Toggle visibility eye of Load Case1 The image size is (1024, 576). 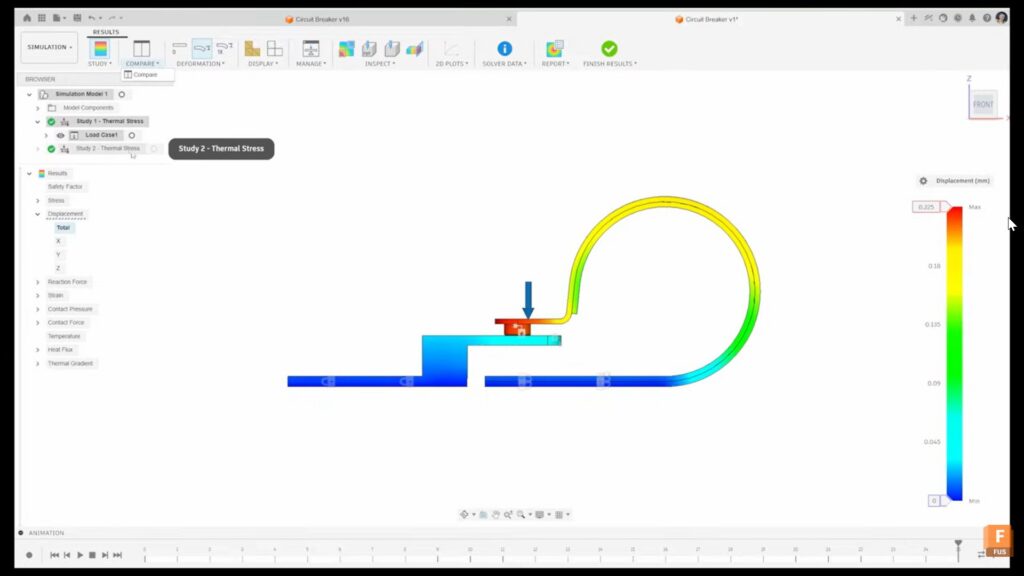point(60,135)
